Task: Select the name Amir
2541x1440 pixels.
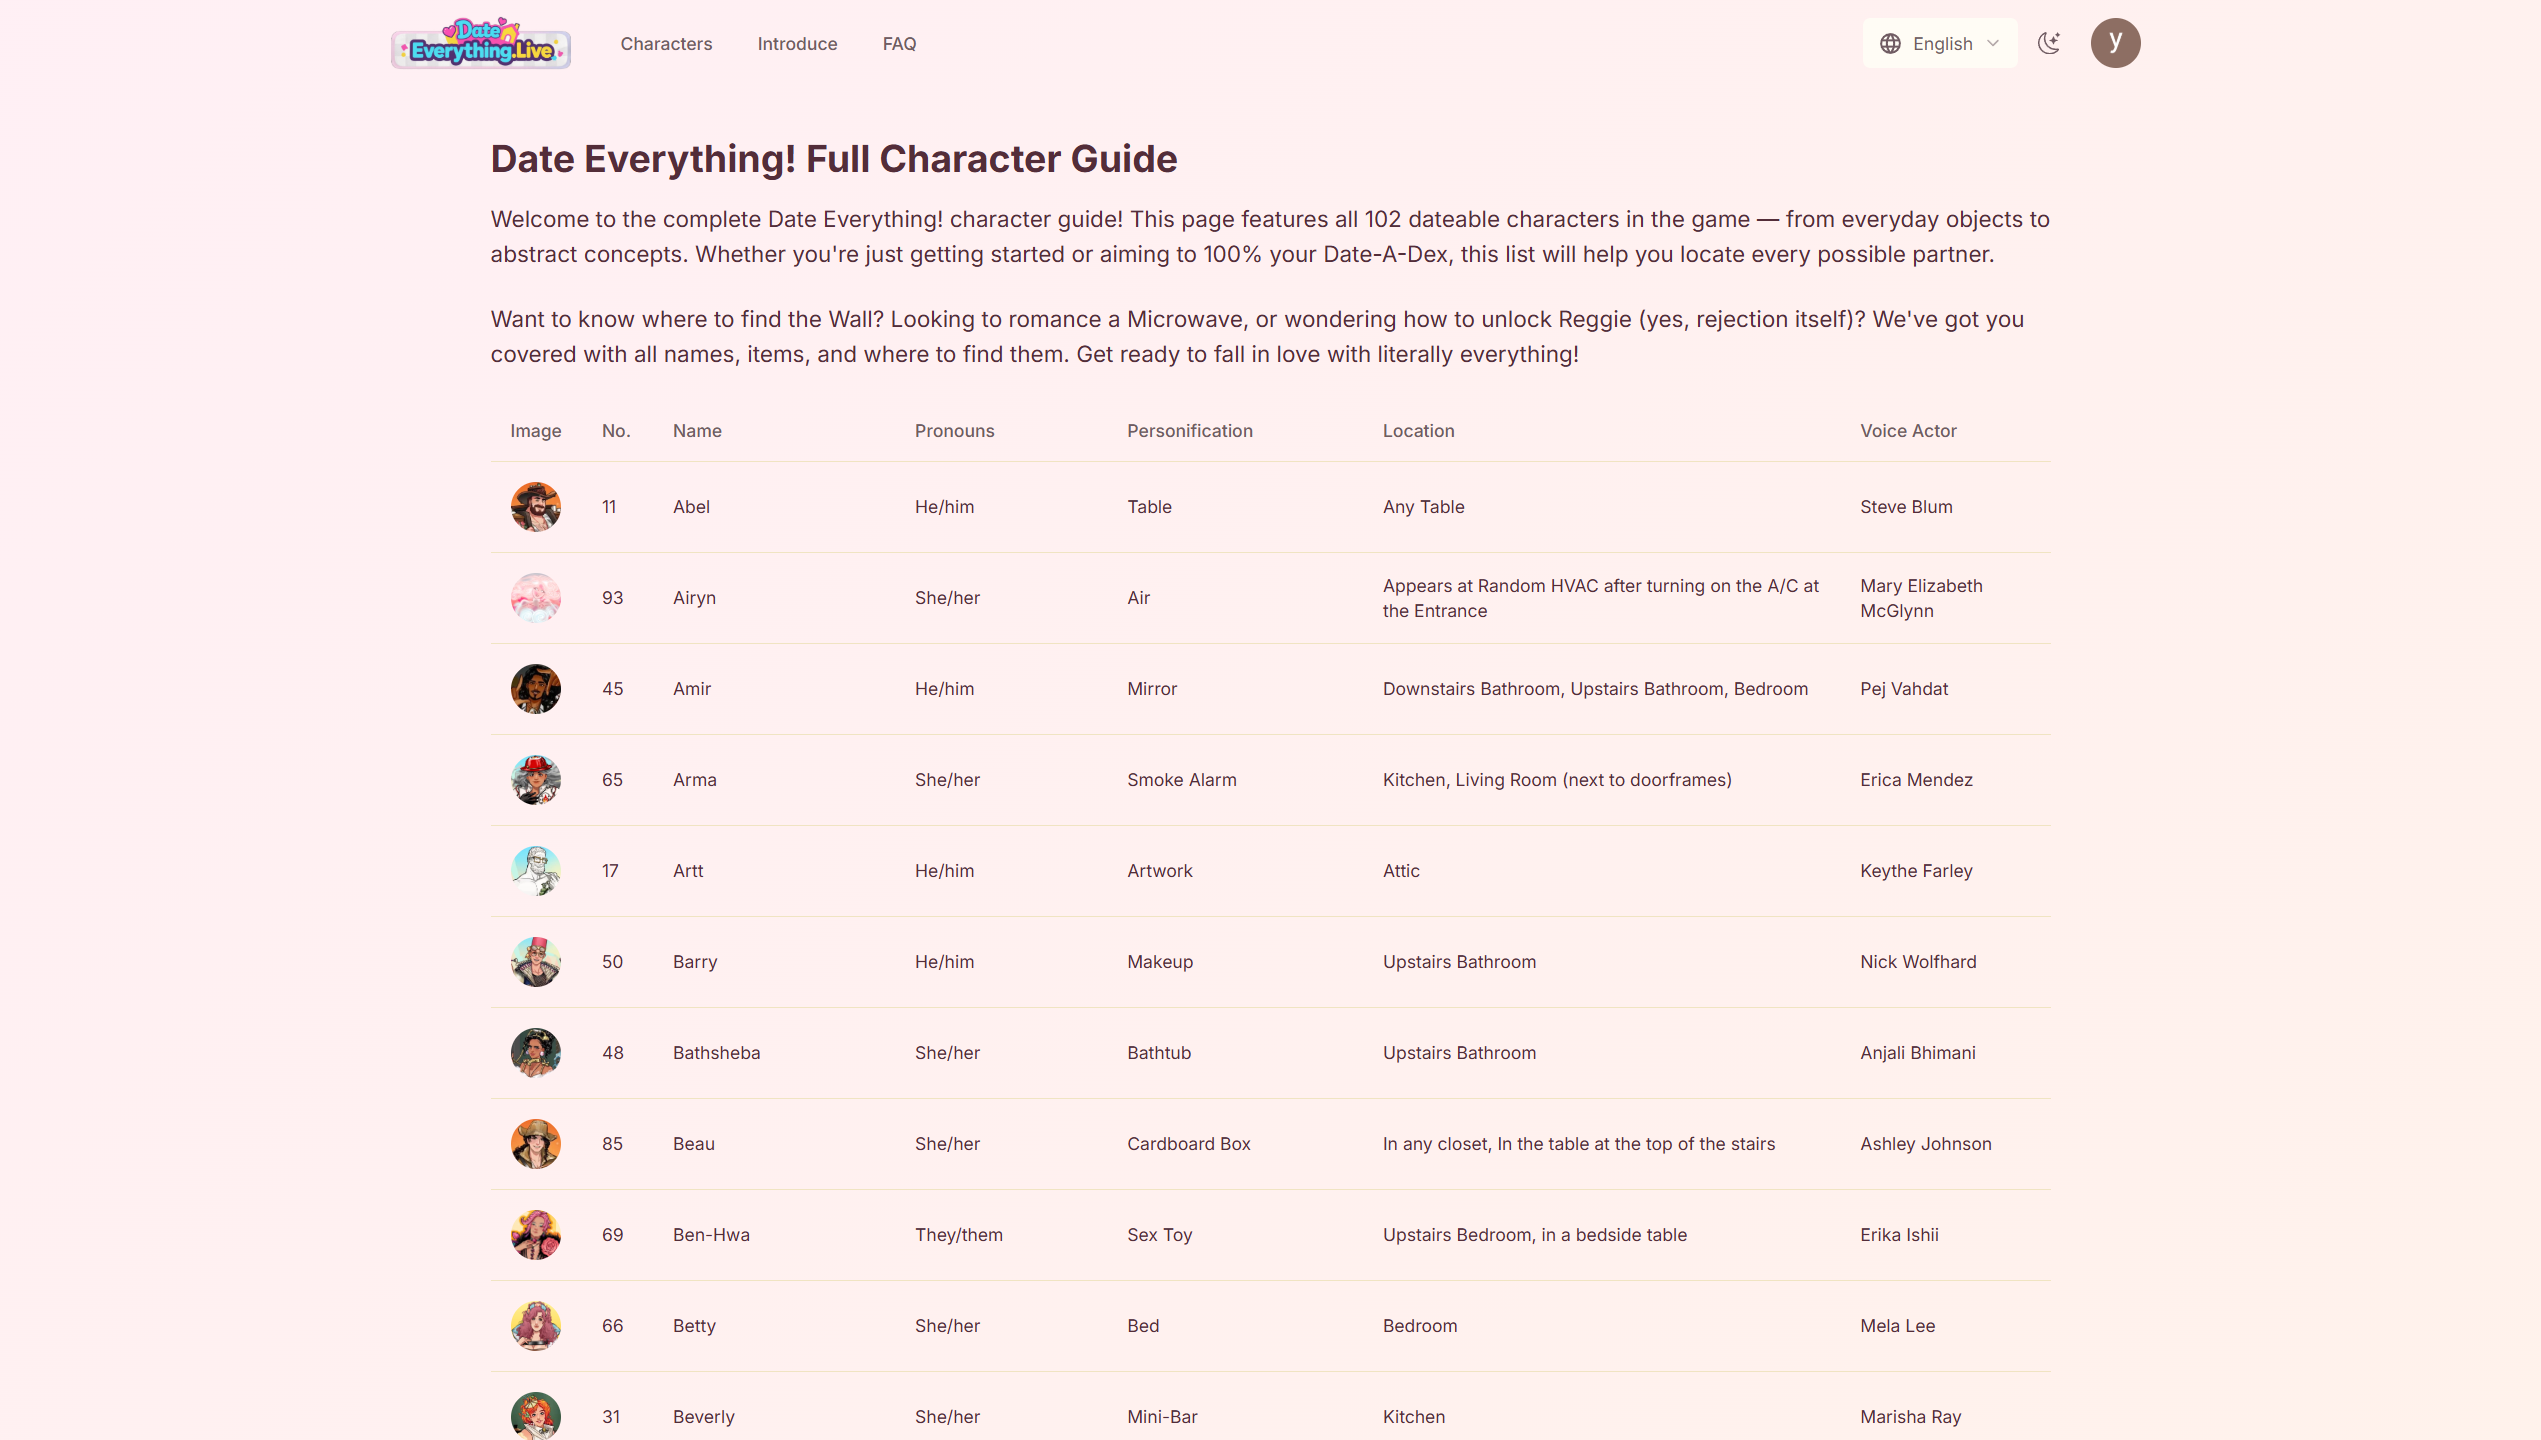Action: [x=692, y=689]
